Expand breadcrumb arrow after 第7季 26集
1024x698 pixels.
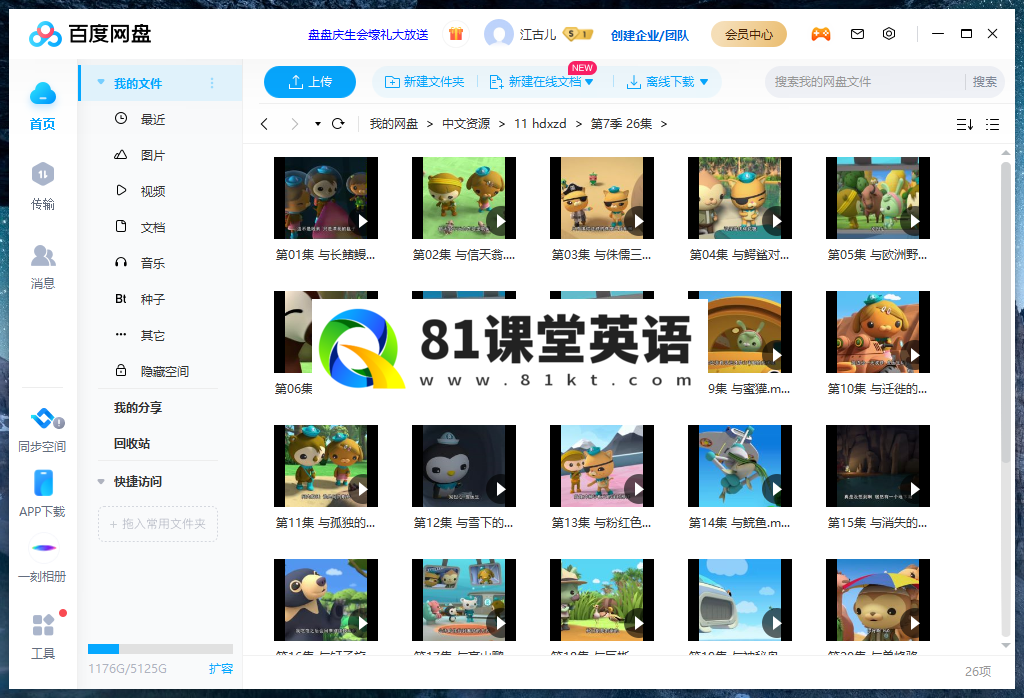664,124
